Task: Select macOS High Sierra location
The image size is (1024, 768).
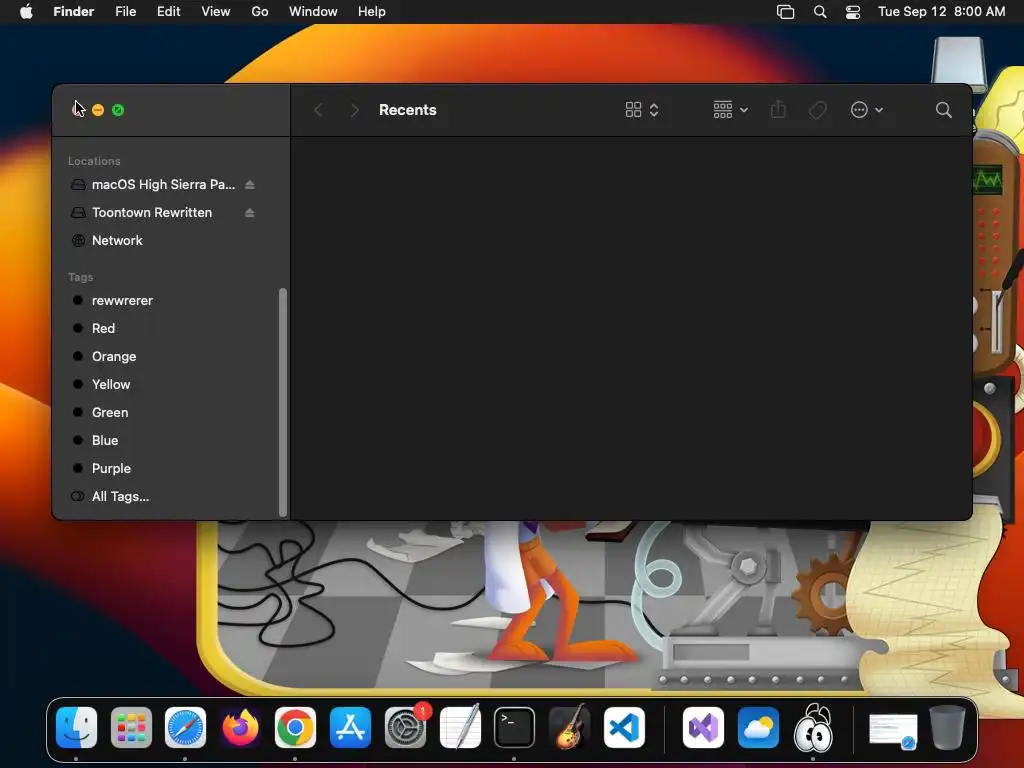Action: click(163, 185)
